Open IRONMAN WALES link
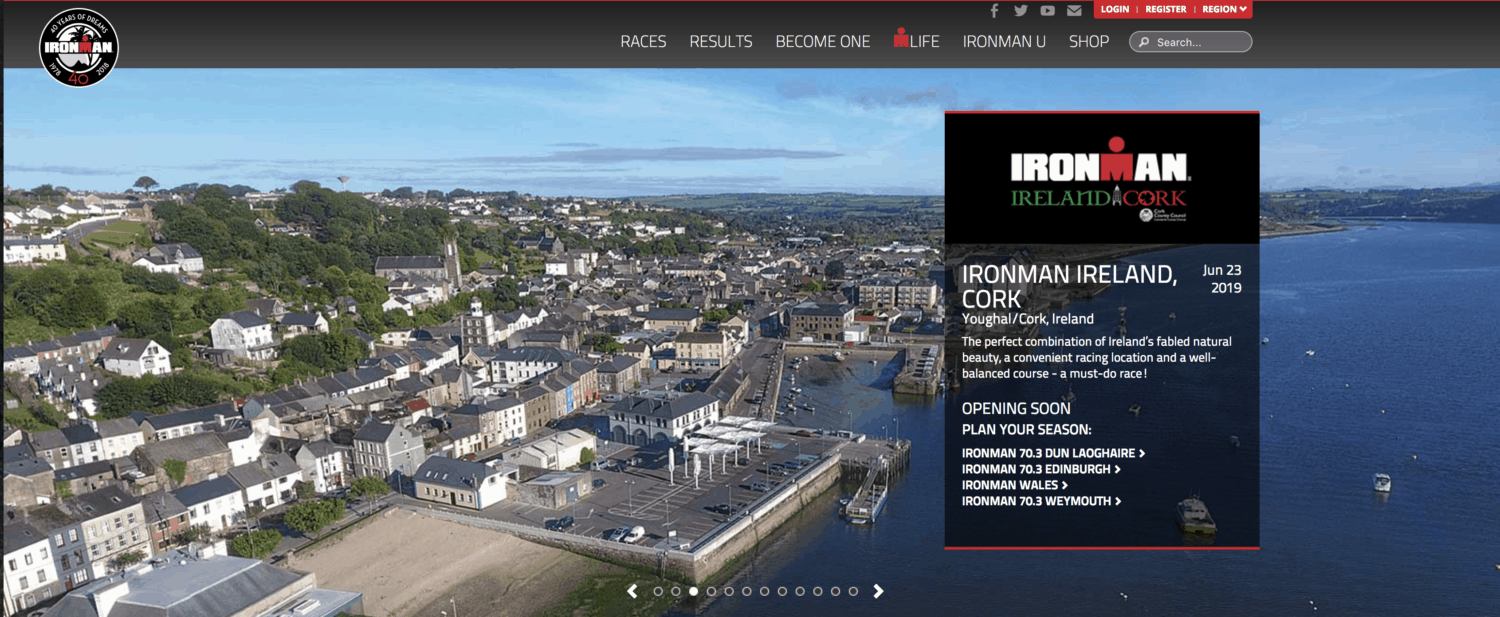The width and height of the screenshot is (1500, 617). (1015, 485)
